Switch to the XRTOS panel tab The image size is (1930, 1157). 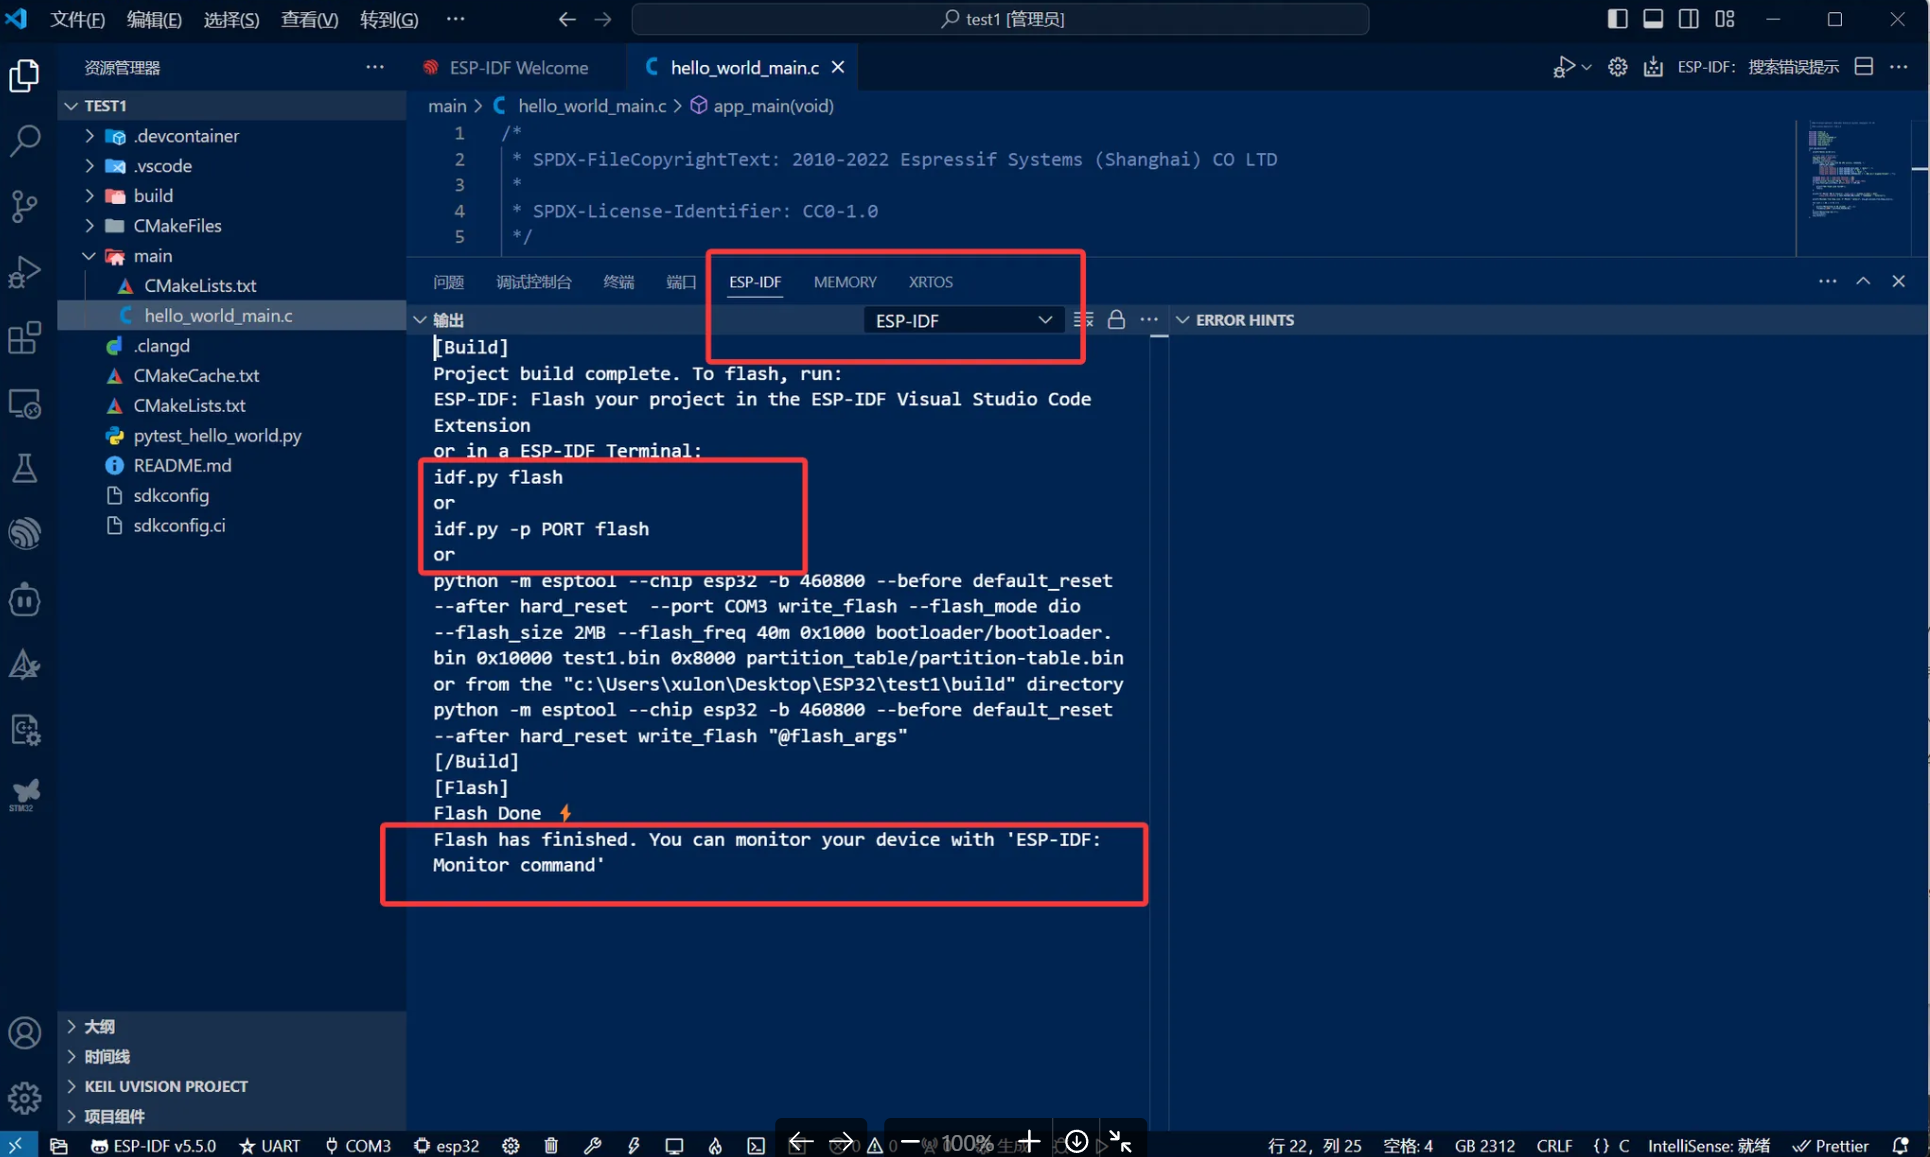pyautogui.click(x=930, y=282)
